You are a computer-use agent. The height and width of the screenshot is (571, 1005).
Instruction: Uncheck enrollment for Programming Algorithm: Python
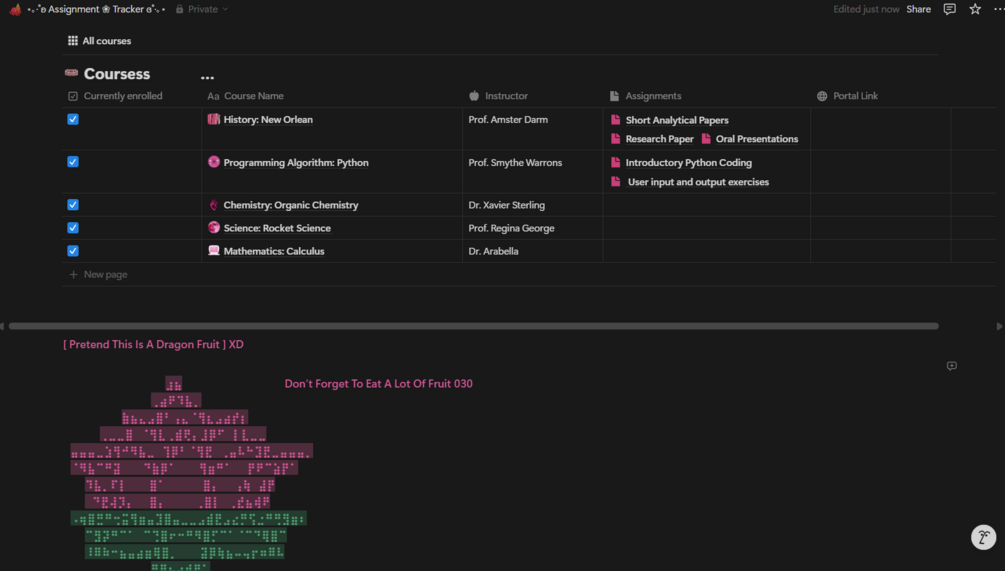73,162
